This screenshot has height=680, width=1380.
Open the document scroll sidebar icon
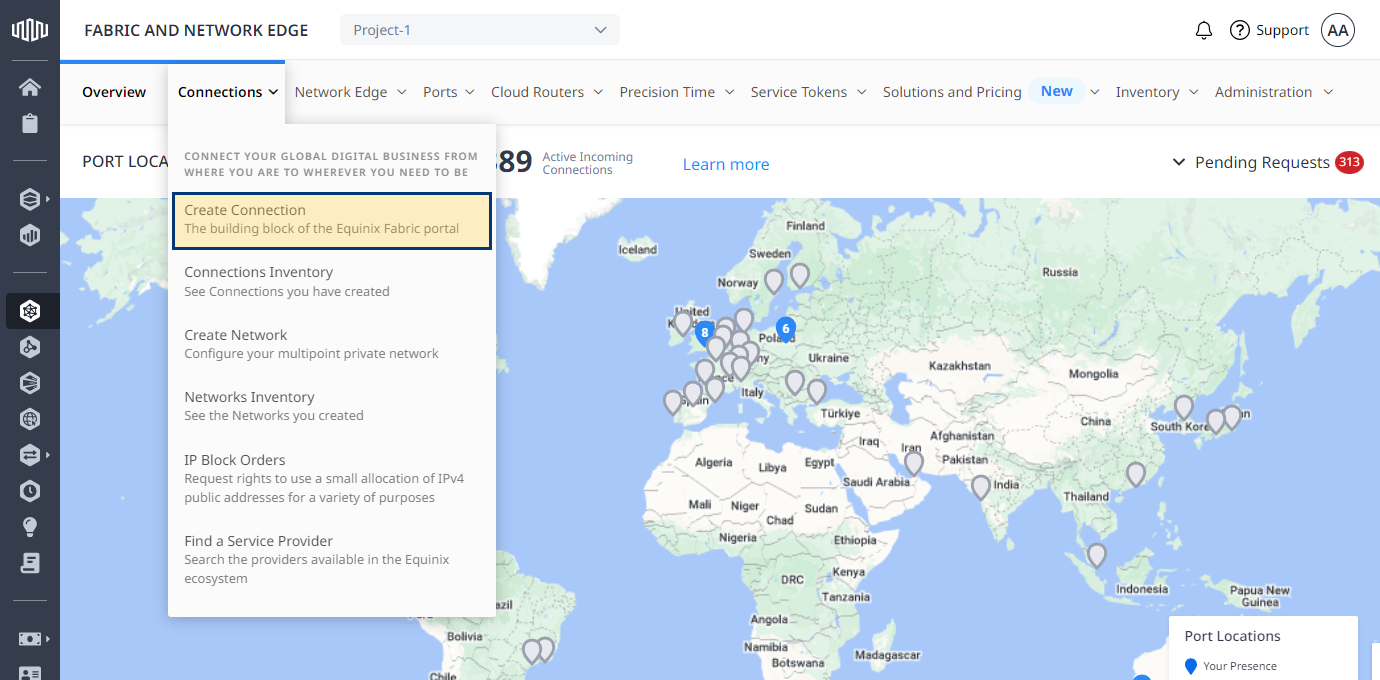point(30,563)
